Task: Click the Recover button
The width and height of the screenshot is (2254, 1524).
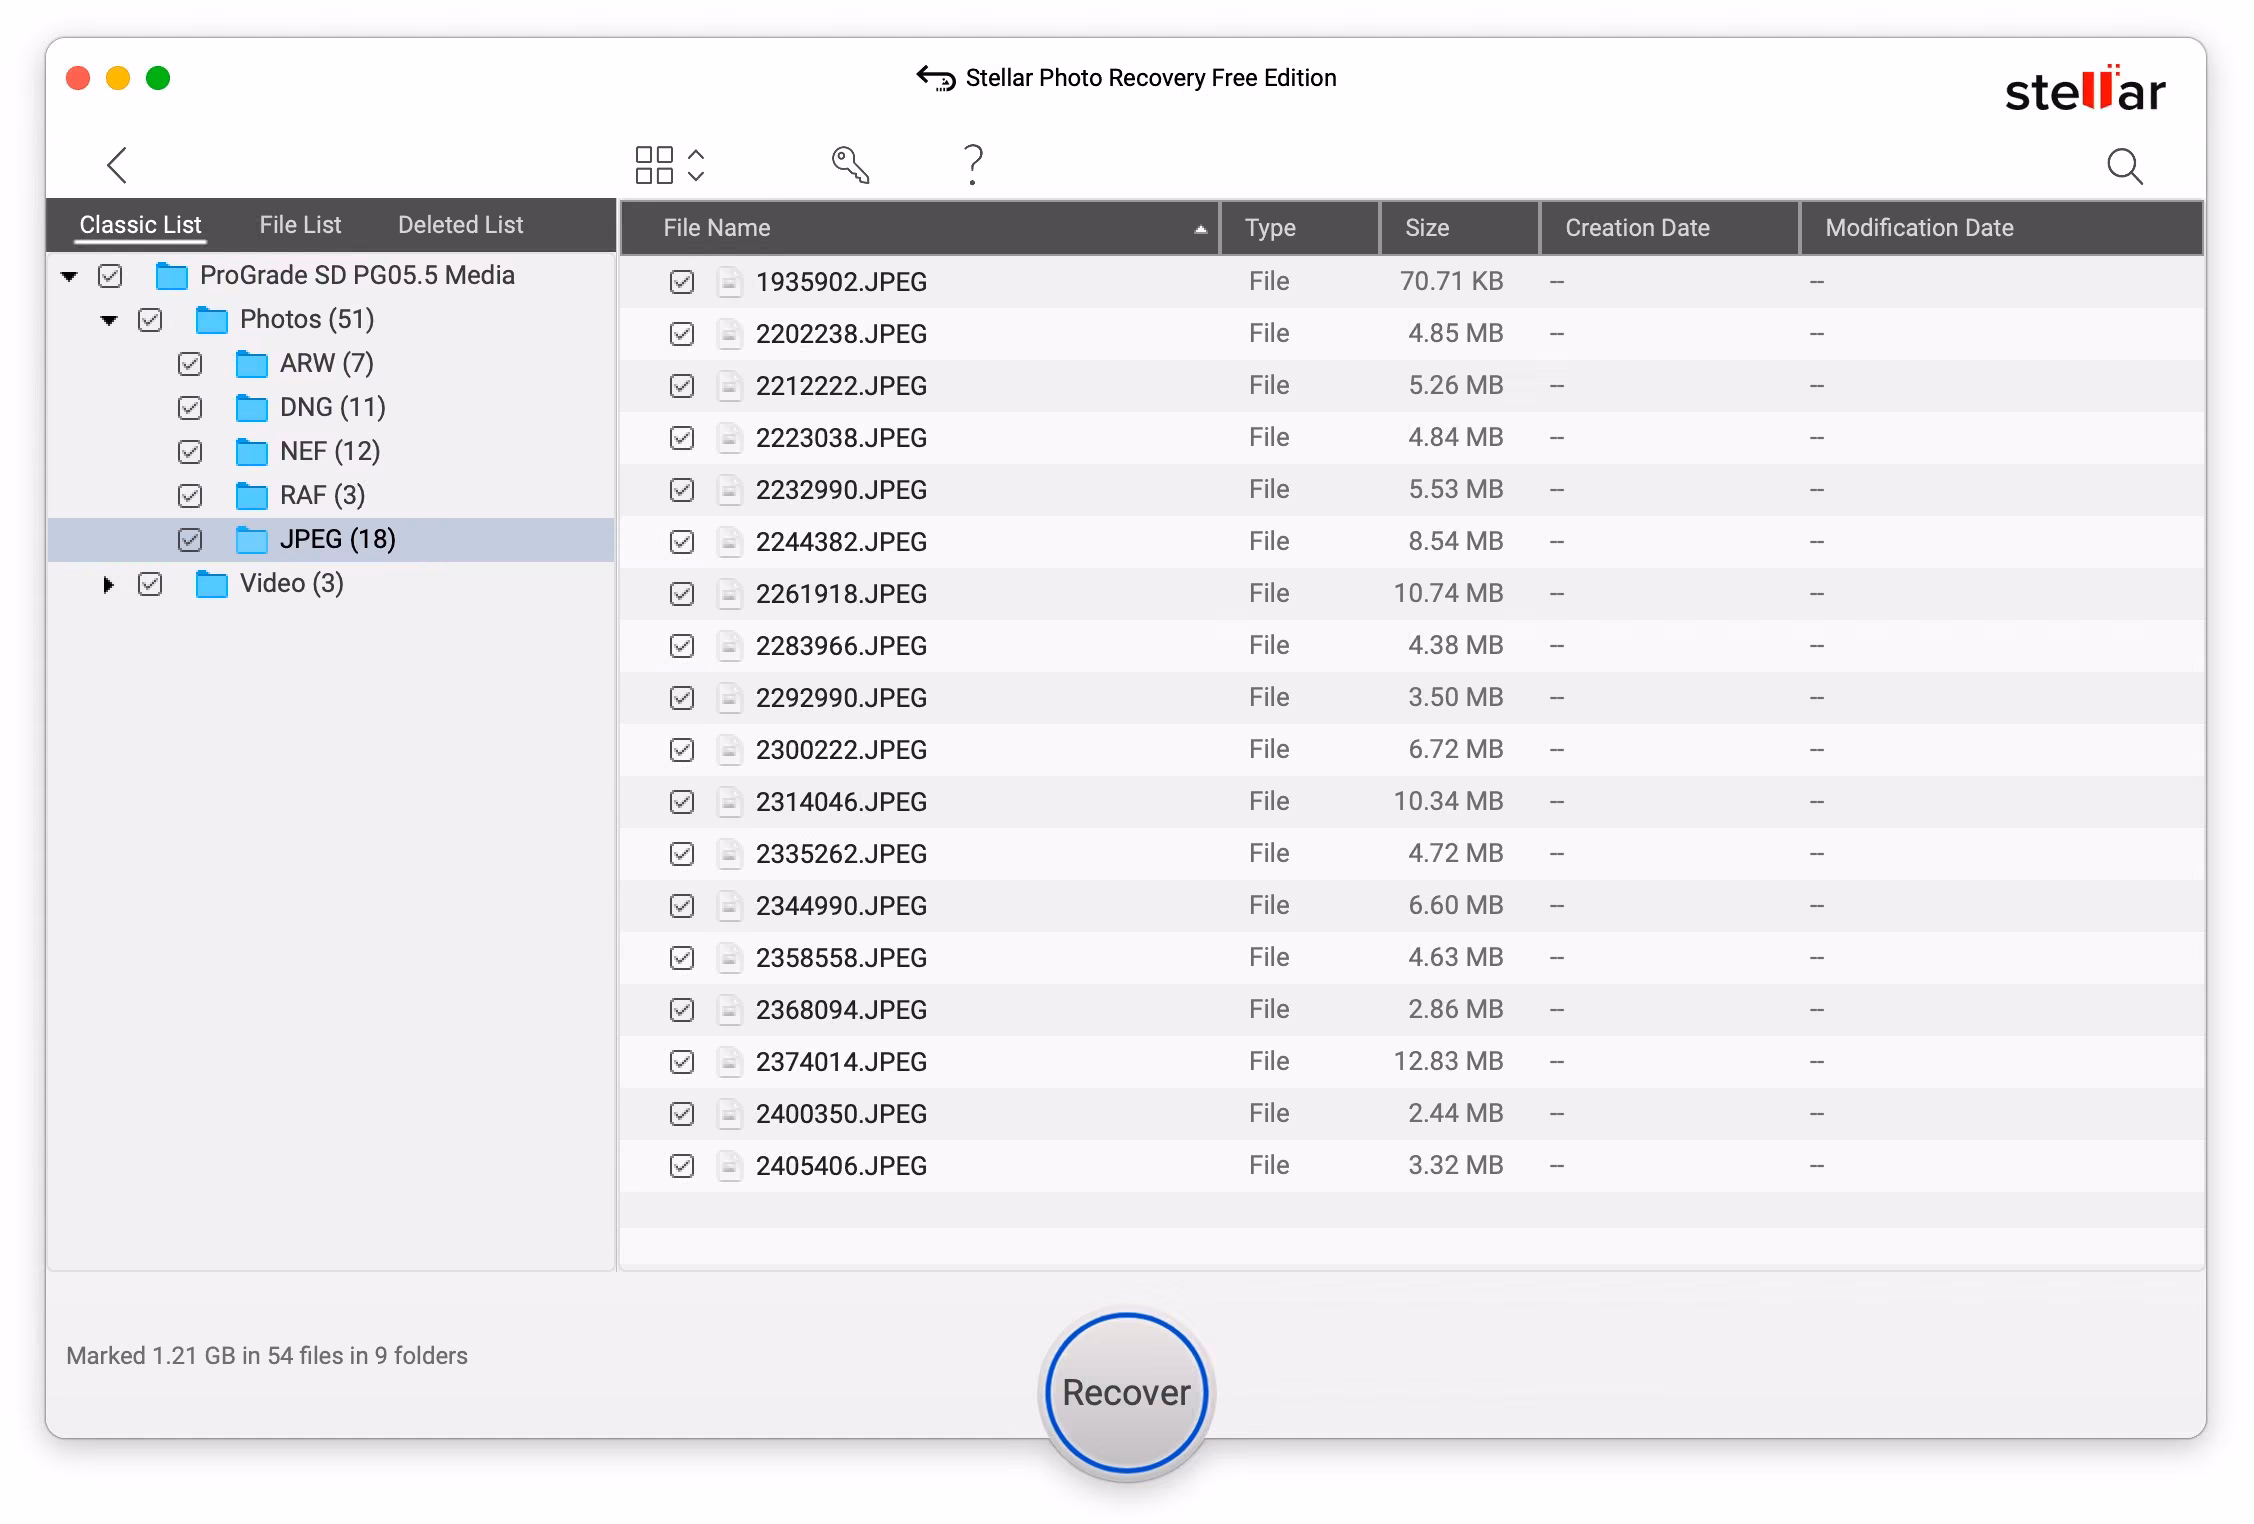Action: [x=1127, y=1392]
